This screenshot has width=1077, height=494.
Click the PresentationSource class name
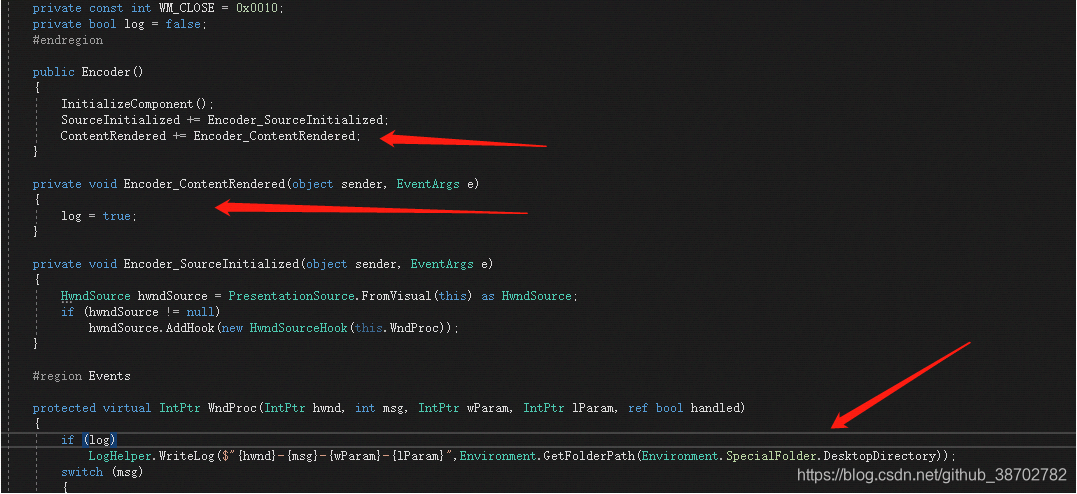click(x=291, y=296)
